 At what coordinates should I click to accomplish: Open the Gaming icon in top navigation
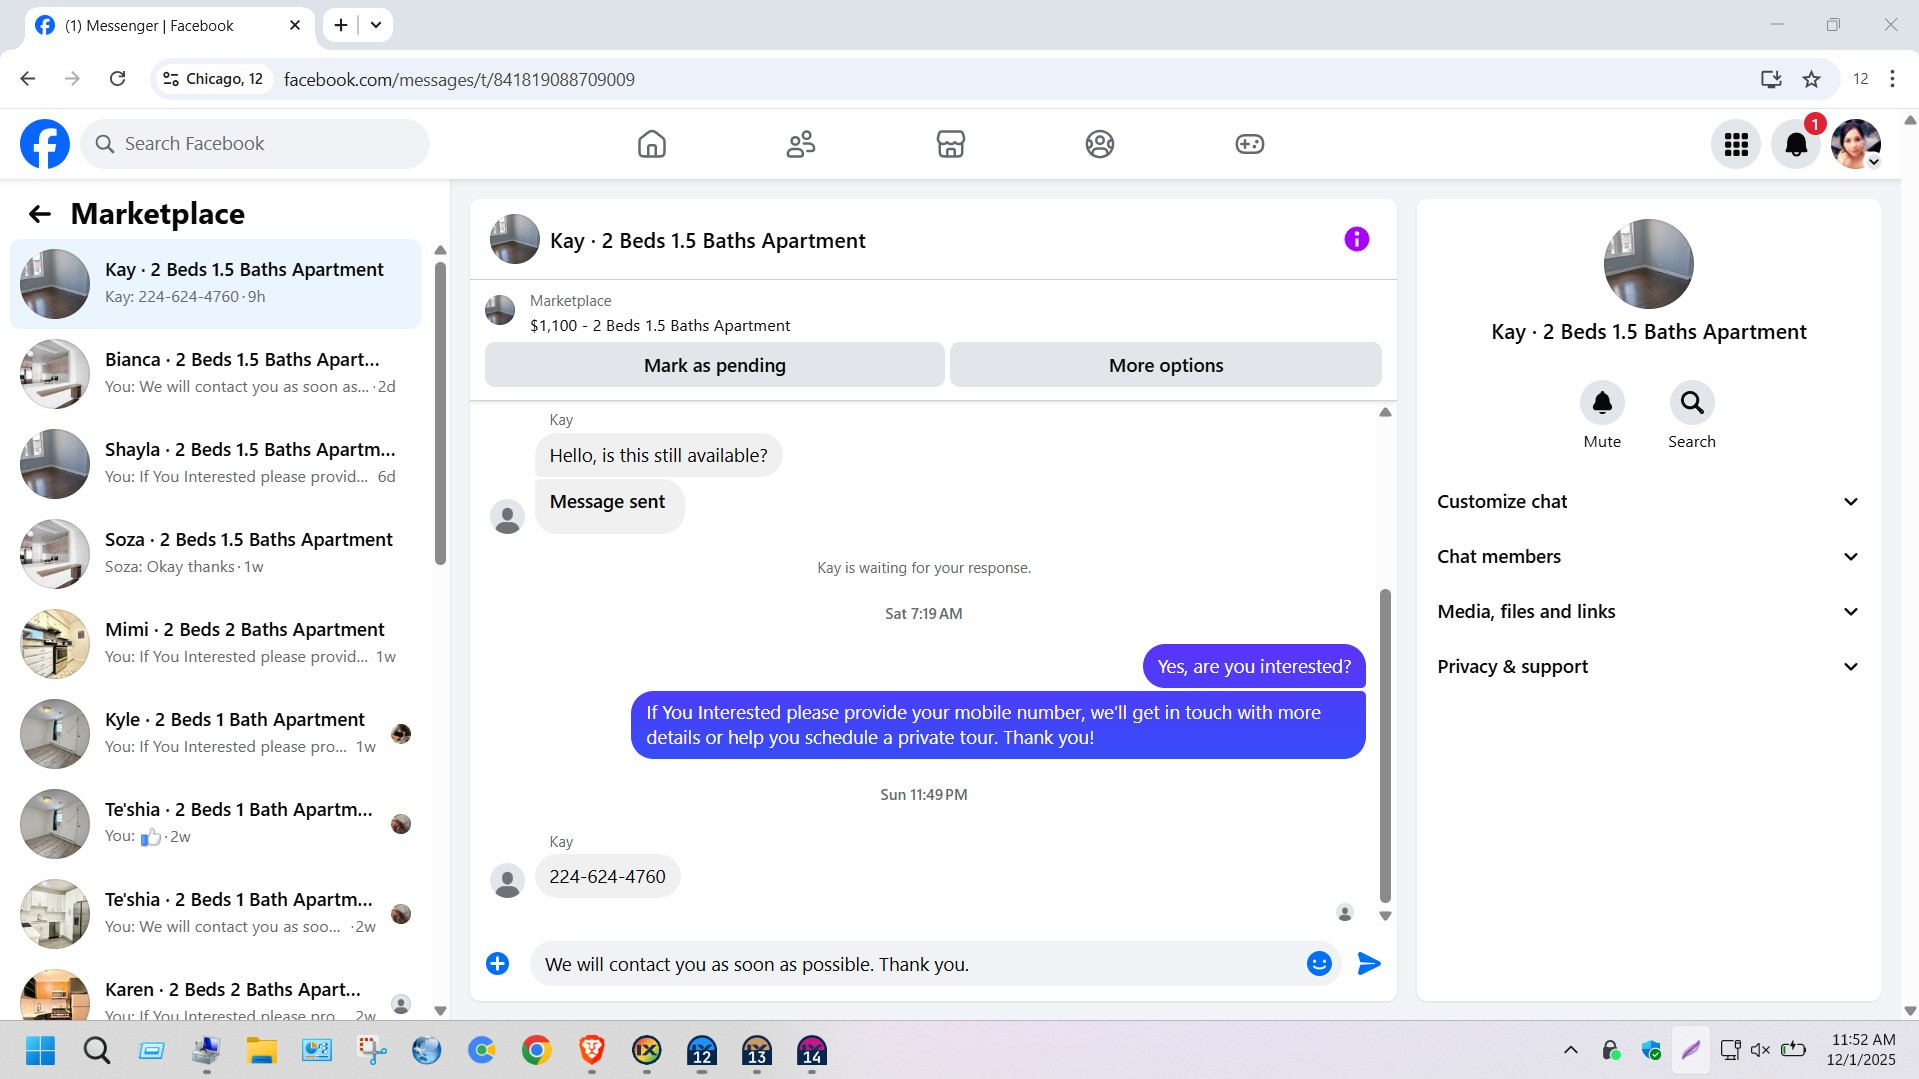point(1249,144)
